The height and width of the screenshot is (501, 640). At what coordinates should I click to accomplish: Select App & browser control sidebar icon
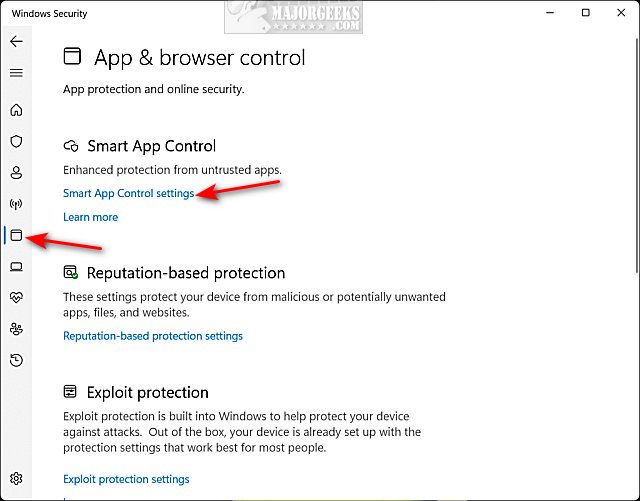[x=16, y=235]
